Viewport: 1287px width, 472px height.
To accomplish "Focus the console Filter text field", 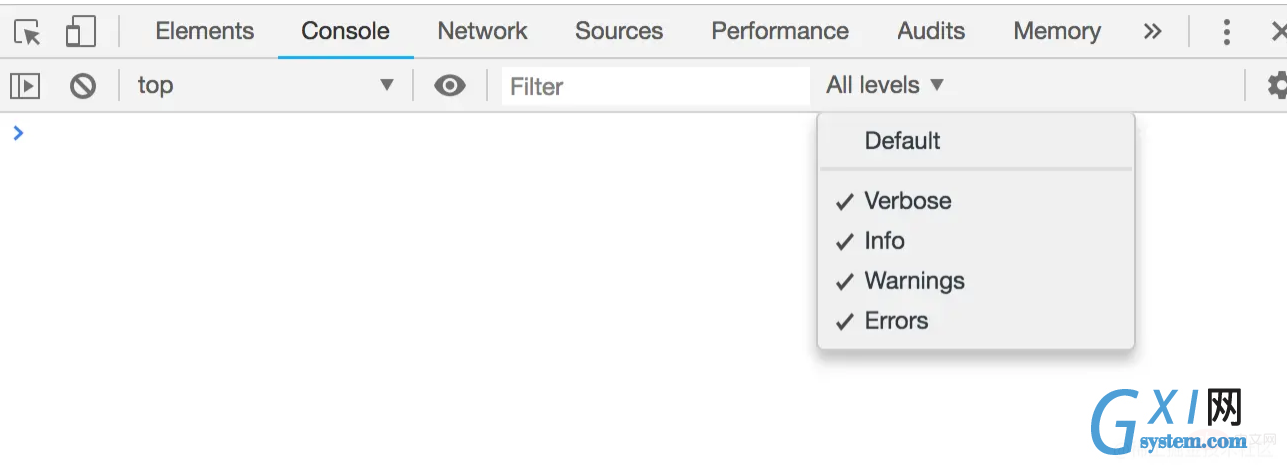I will click(656, 87).
